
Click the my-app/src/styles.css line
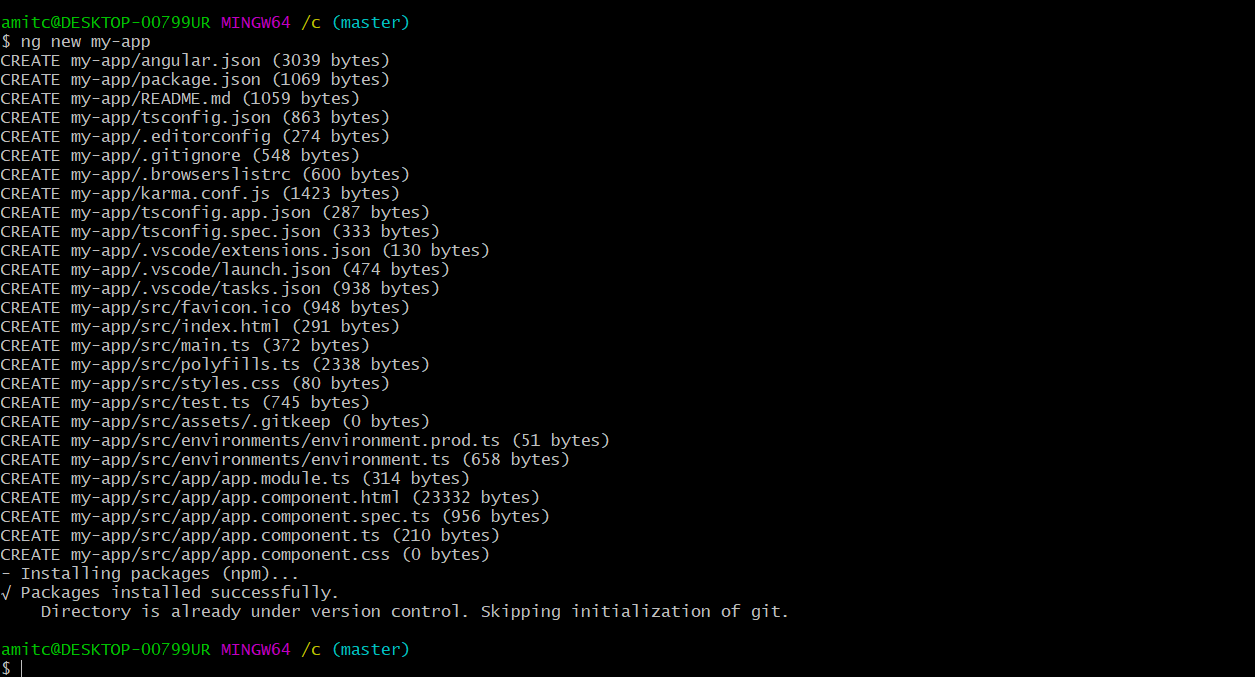[195, 383]
